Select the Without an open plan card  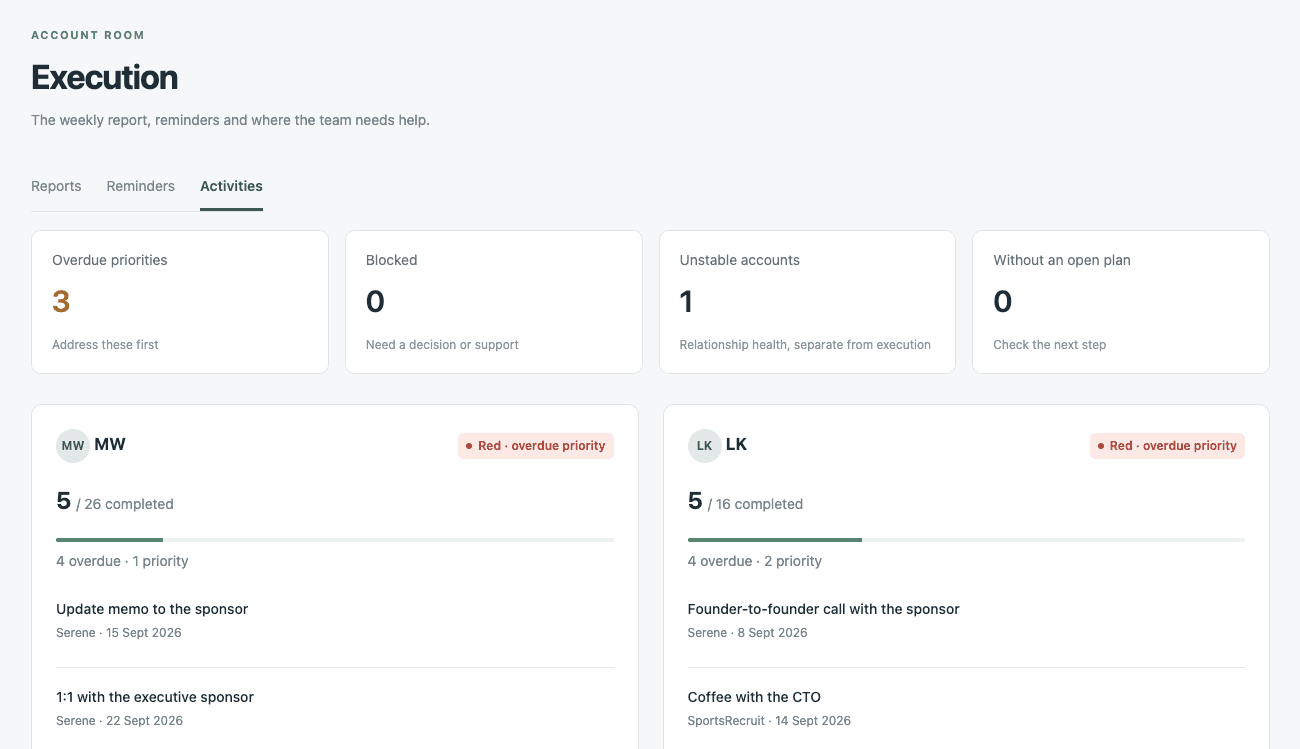(x=1121, y=302)
